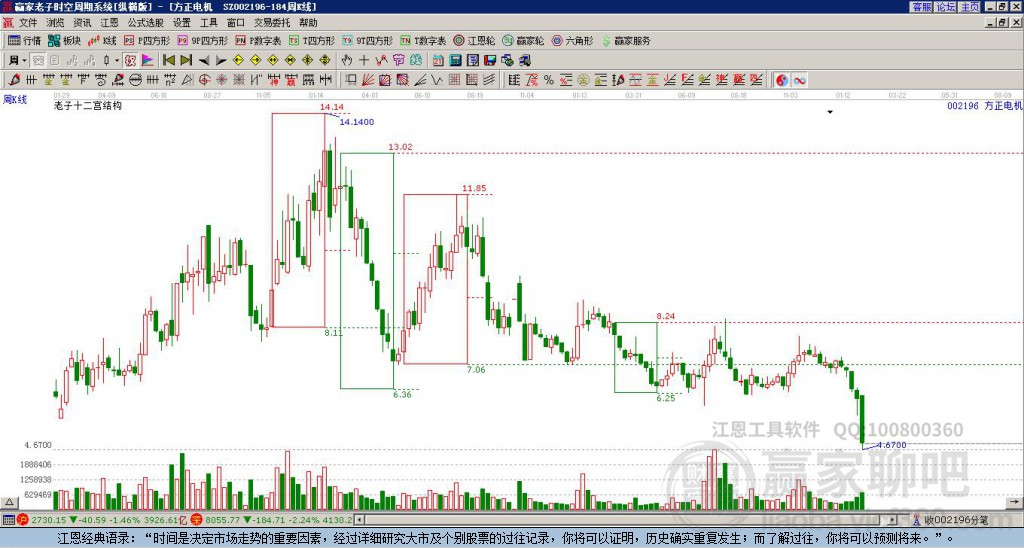Select the red target circle tool

click(204, 80)
